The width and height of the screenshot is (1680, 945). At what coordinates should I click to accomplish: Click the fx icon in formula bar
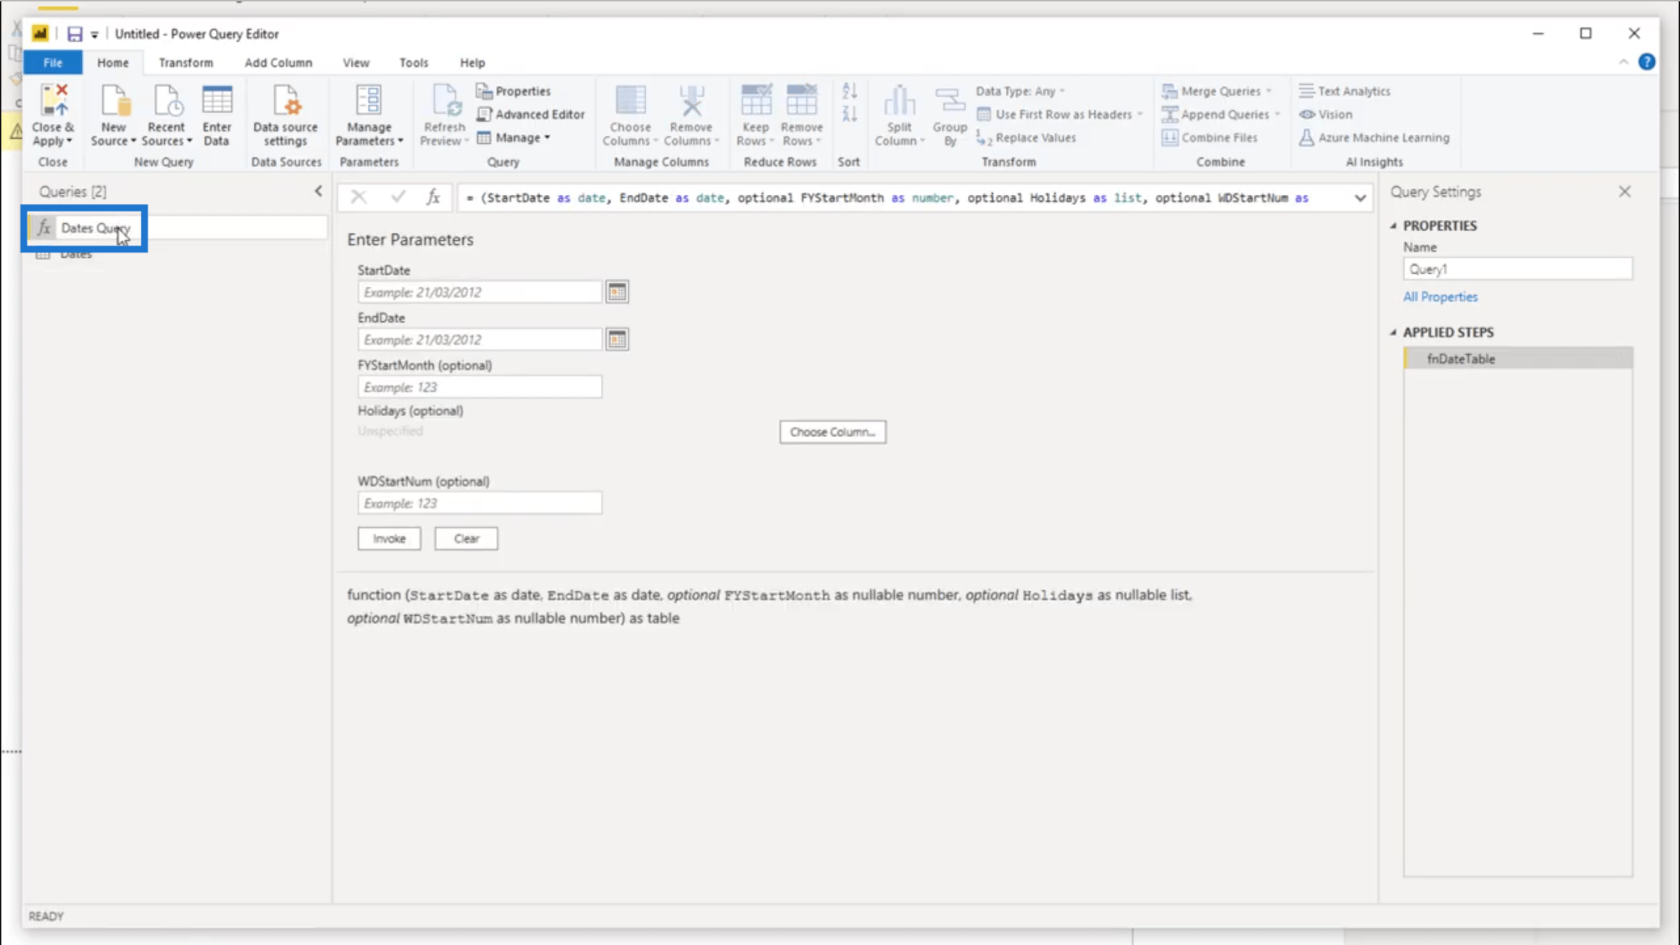click(x=433, y=197)
